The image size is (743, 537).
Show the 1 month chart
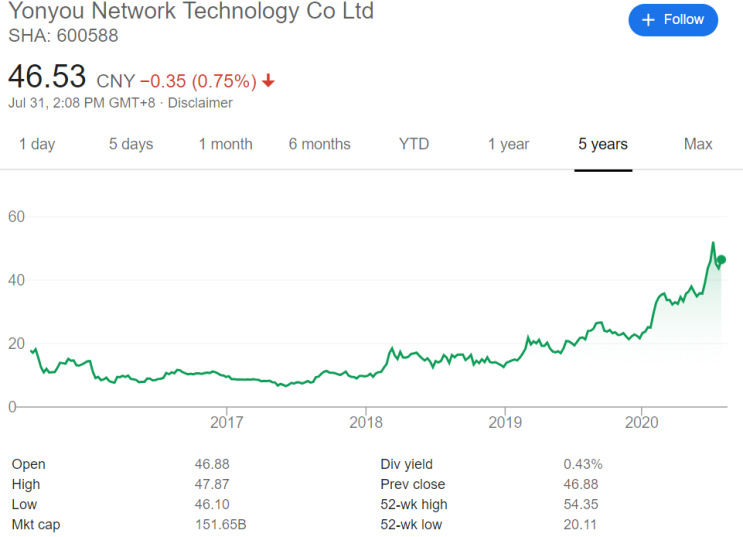(x=225, y=144)
